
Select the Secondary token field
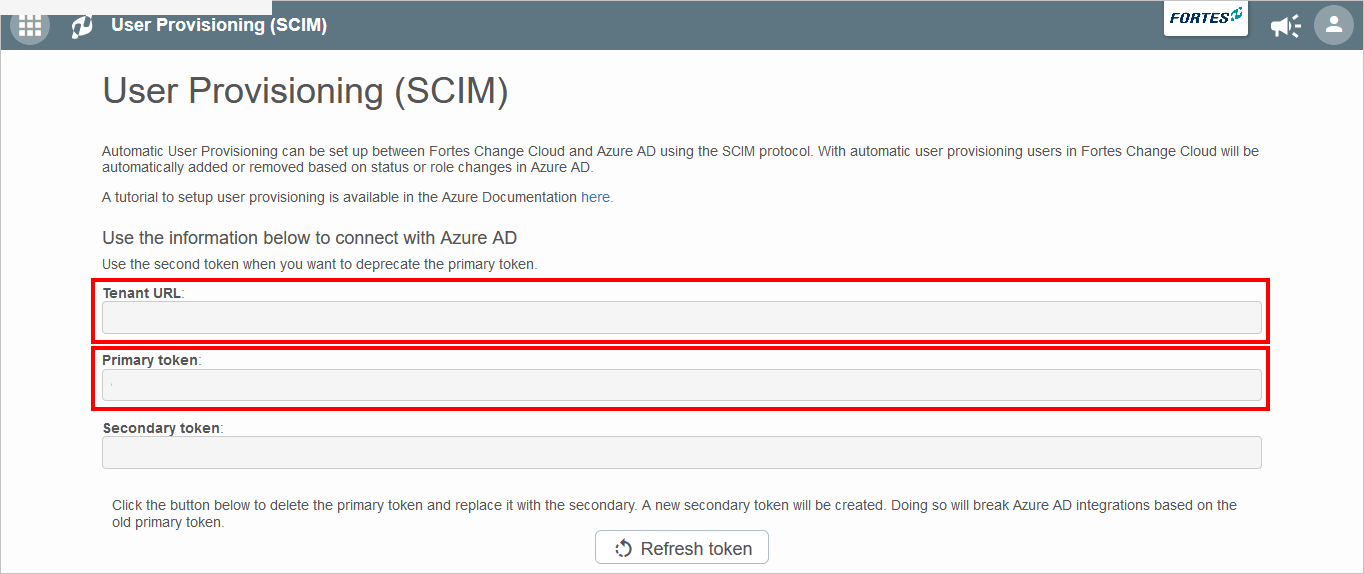coord(682,452)
